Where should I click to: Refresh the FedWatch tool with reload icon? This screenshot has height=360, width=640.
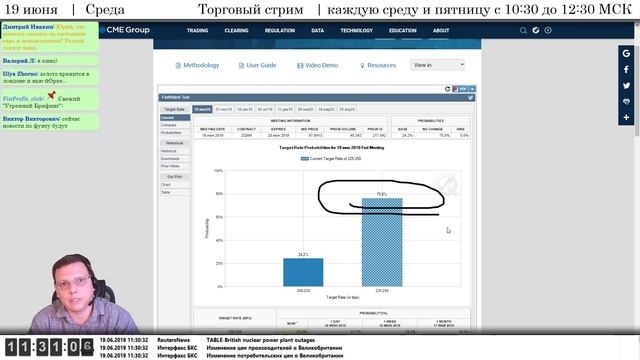tap(447, 89)
